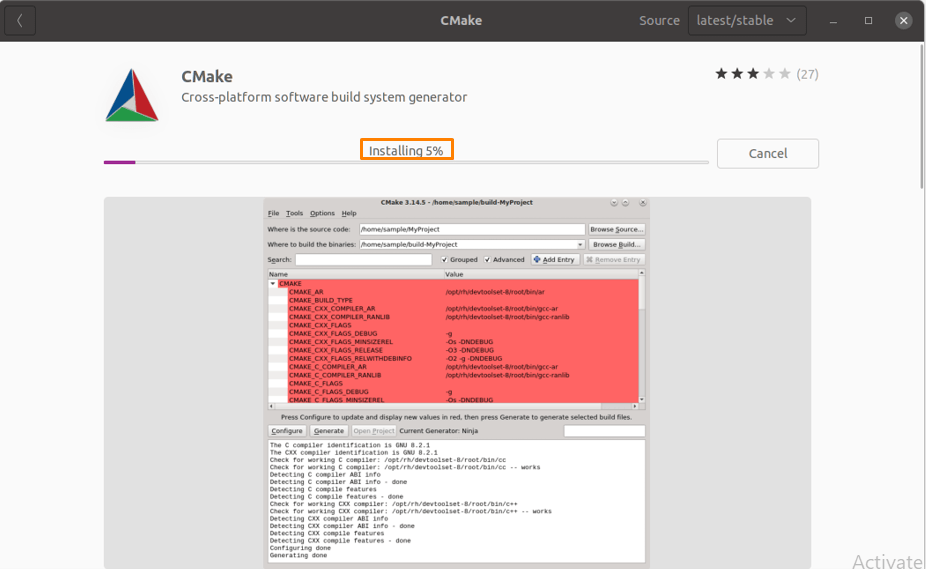Click the "Cross-platform software build system generator" summary
Image resolution: width=926 pixels, height=569 pixels.
click(x=324, y=97)
